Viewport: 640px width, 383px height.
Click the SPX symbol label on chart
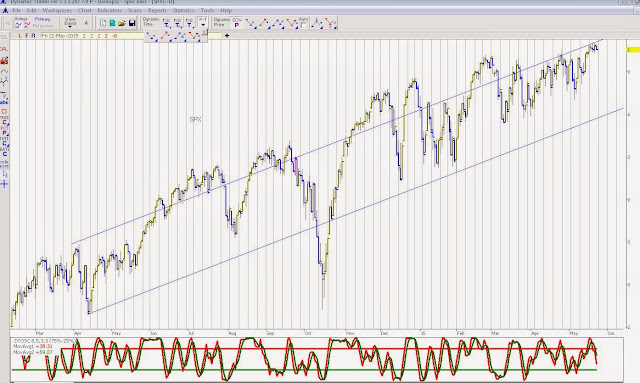[196, 119]
